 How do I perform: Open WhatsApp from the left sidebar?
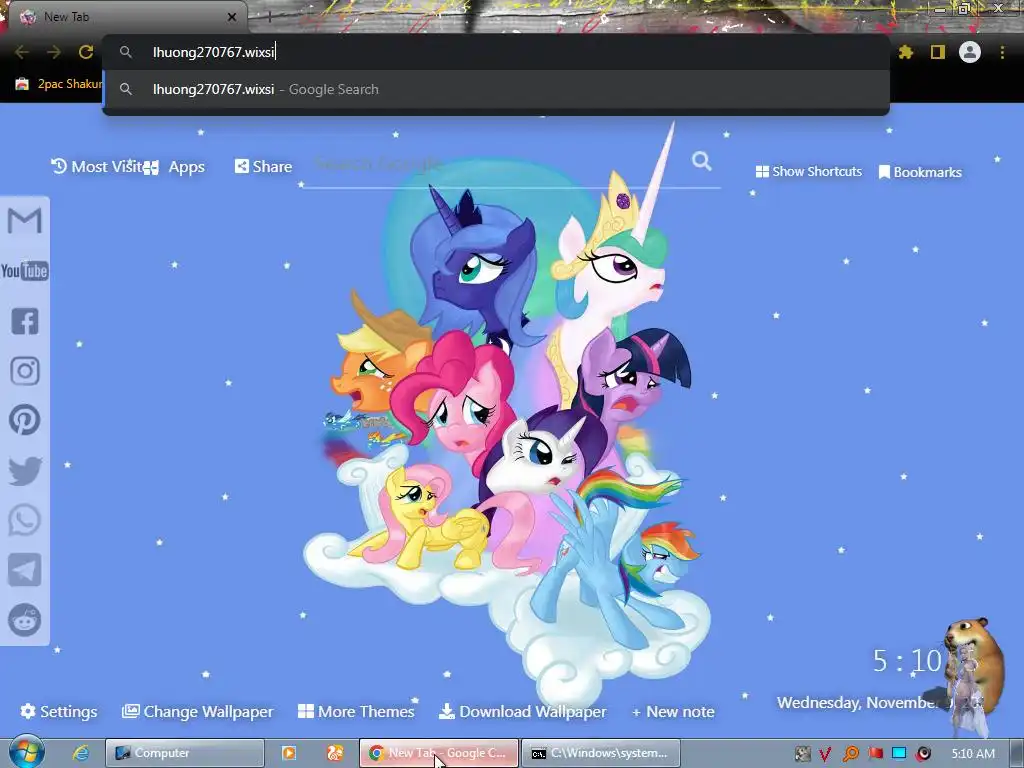click(25, 520)
